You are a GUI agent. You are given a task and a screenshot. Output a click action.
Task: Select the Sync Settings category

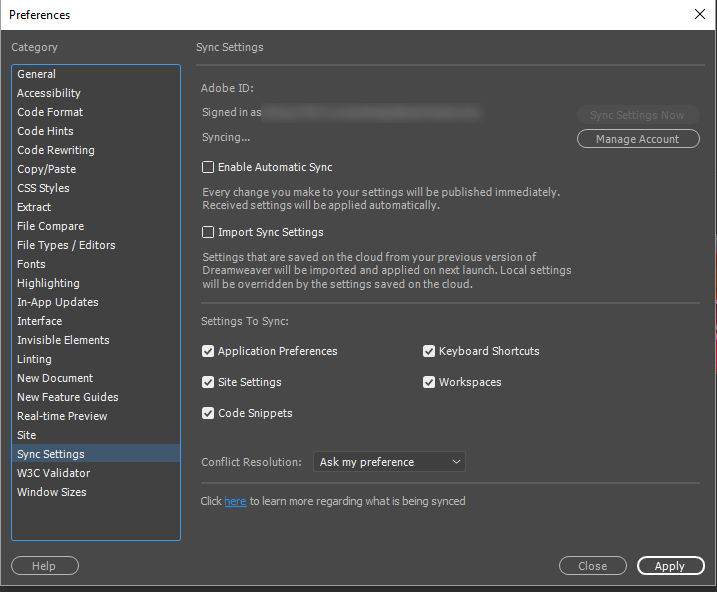(96, 454)
